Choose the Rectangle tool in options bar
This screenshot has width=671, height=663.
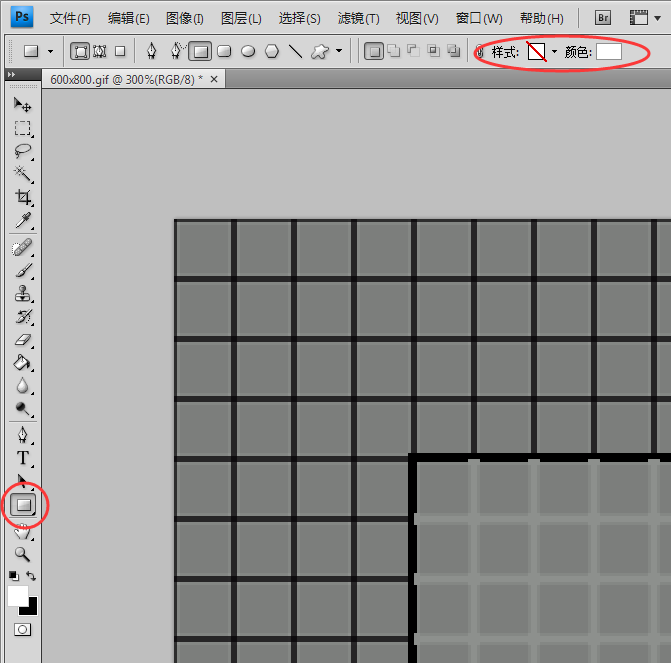tap(200, 52)
